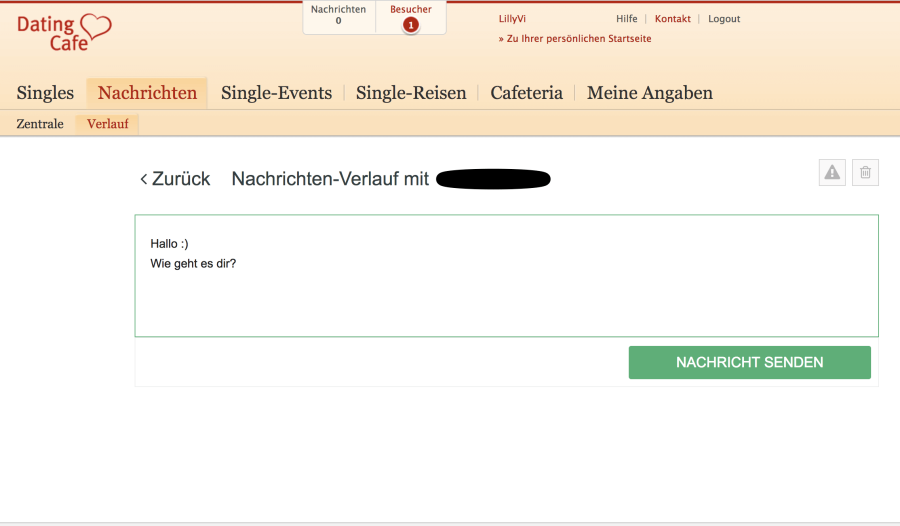Open the Nachrichten counter at the top

[x=339, y=16]
